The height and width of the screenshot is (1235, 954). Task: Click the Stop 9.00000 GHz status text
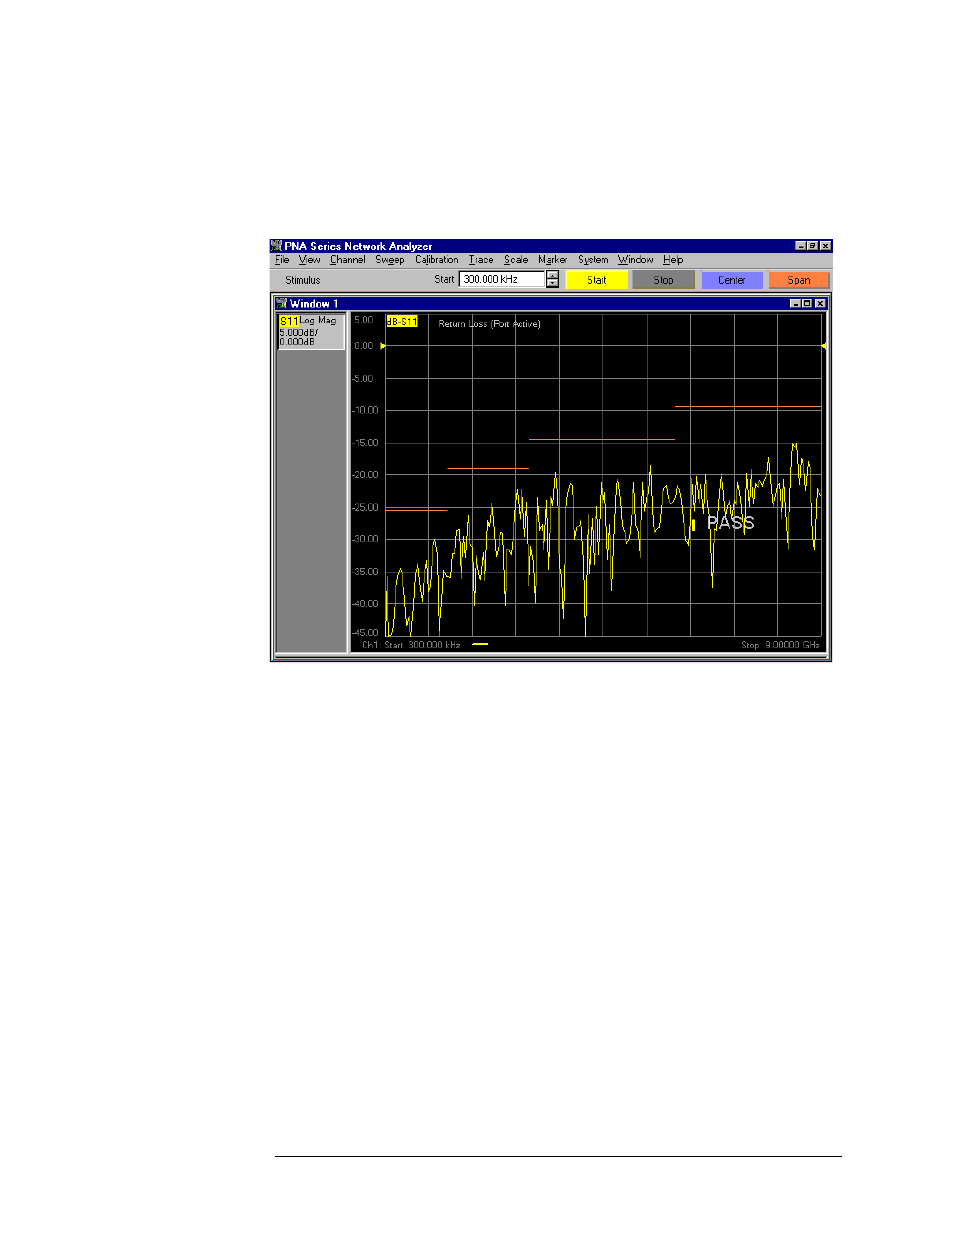tap(780, 645)
